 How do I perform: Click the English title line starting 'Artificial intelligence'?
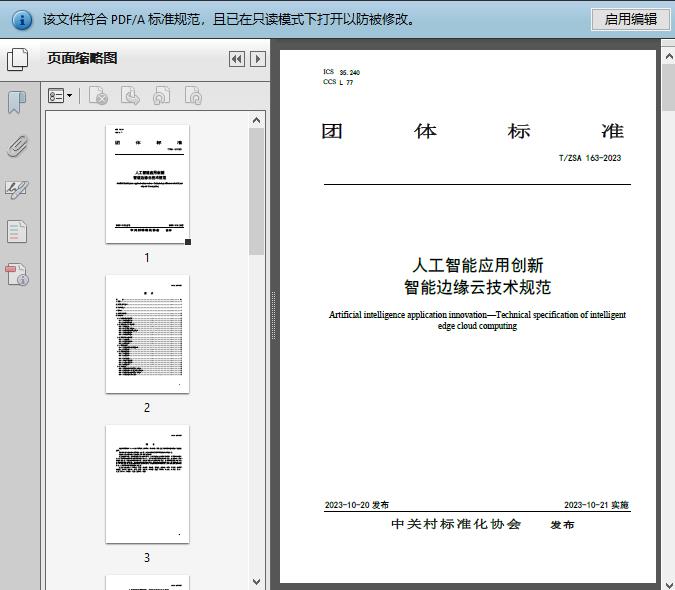477,315
